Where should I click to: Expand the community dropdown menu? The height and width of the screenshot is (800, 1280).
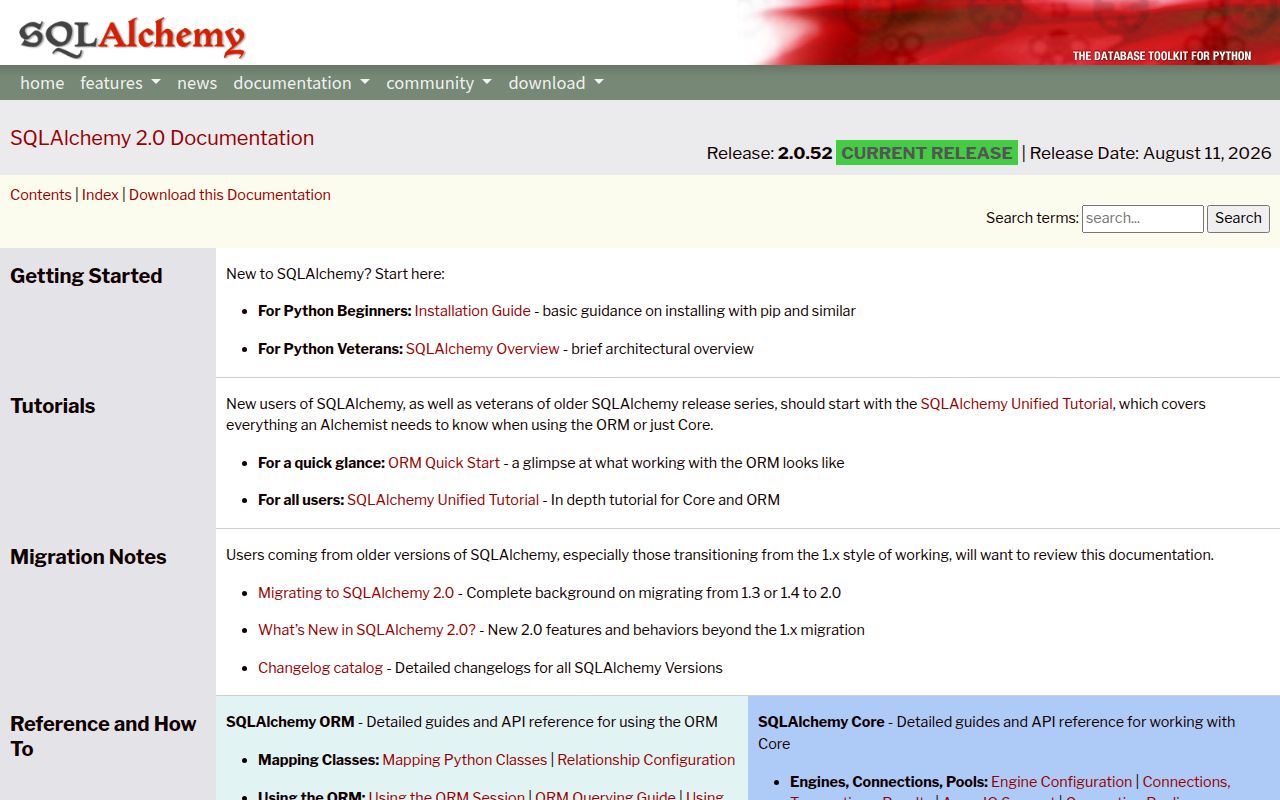(x=439, y=83)
